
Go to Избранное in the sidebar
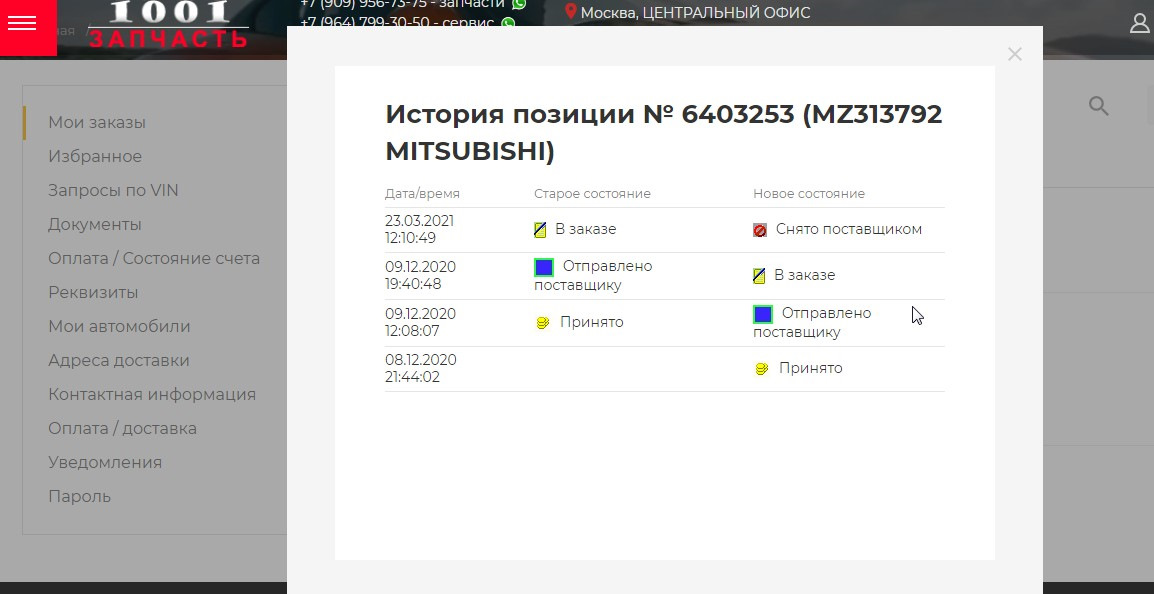pos(94,156)
